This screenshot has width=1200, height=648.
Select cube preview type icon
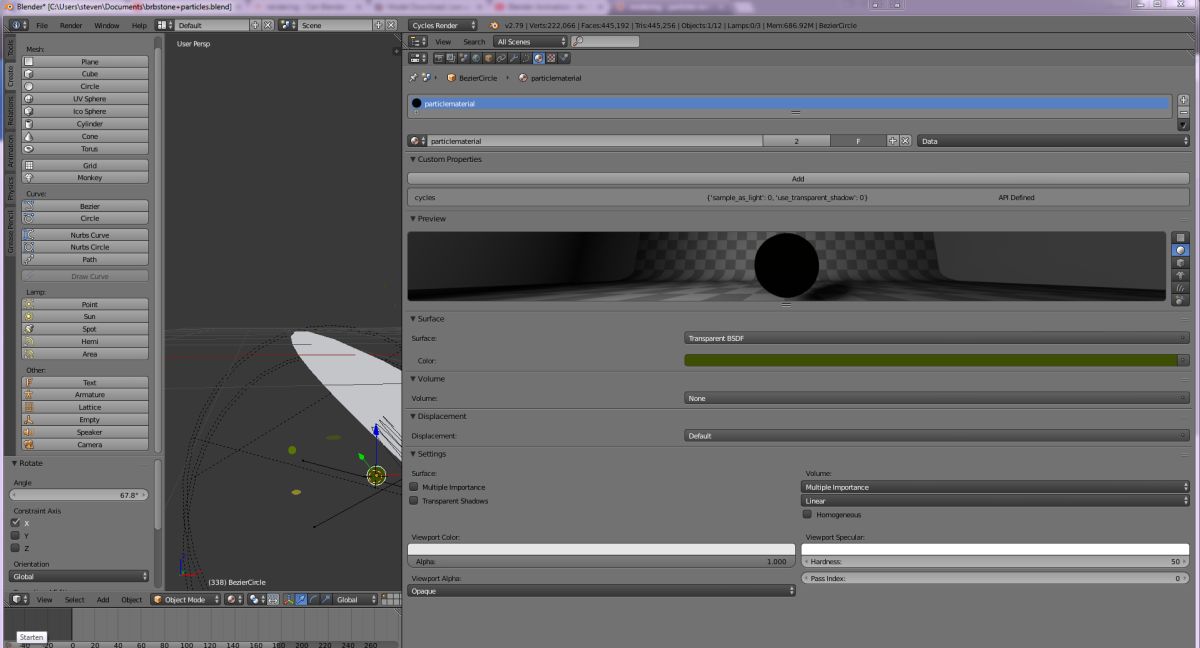[x=1181, y=262]
